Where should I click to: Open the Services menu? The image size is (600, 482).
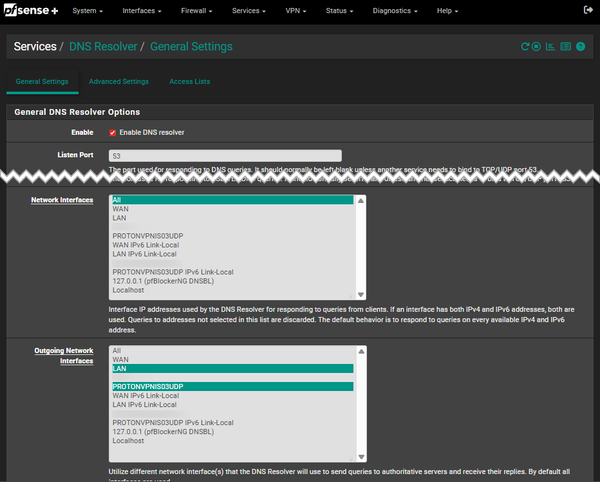click(x=249, y=11)
